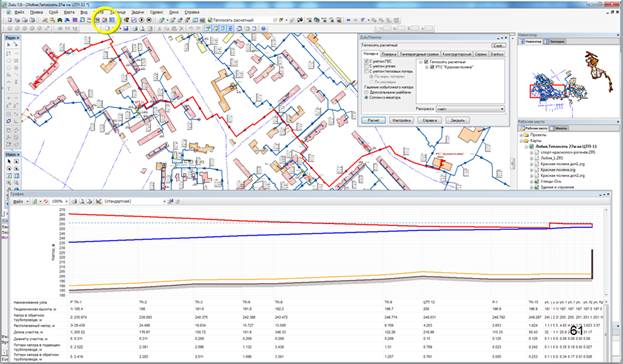
Task: Open the Слой menu
Action: click(53, 12)
